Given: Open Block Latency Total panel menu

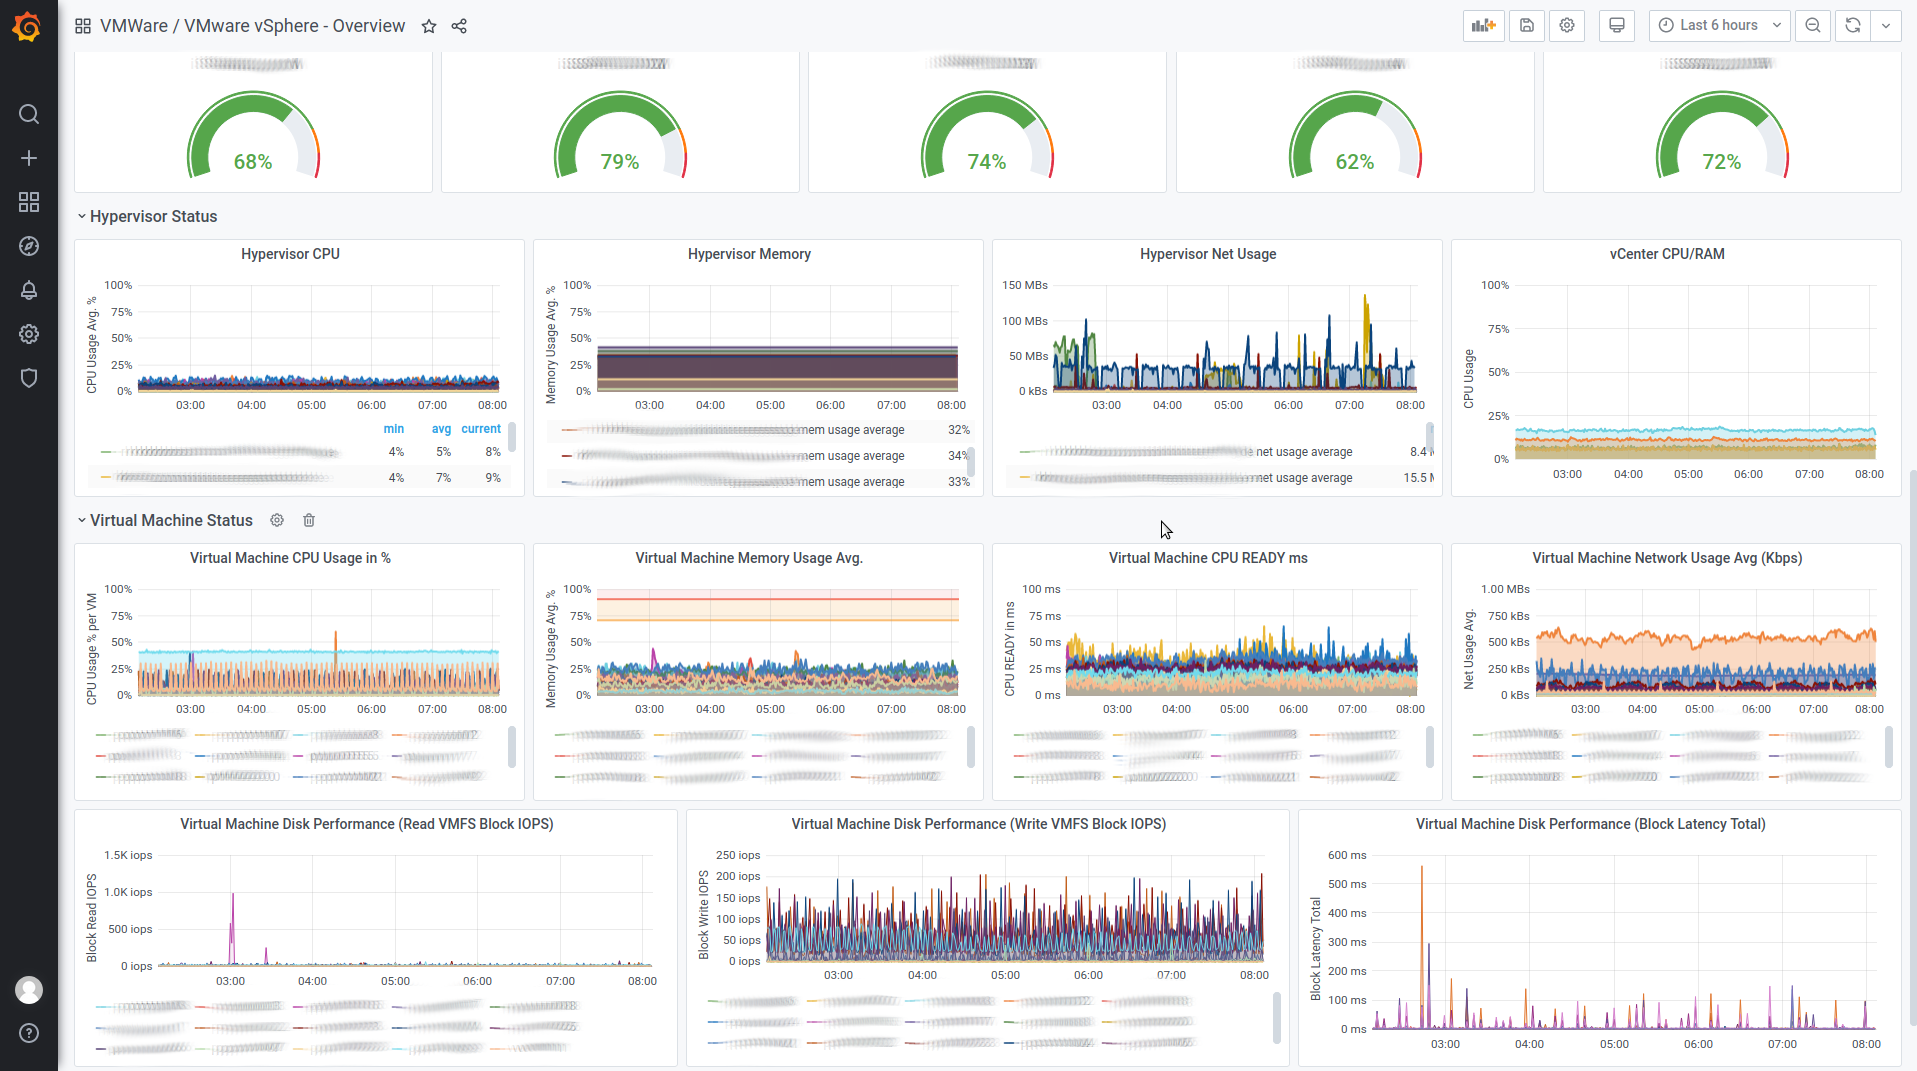Looking at the screenshot, I should [1591, 824].
